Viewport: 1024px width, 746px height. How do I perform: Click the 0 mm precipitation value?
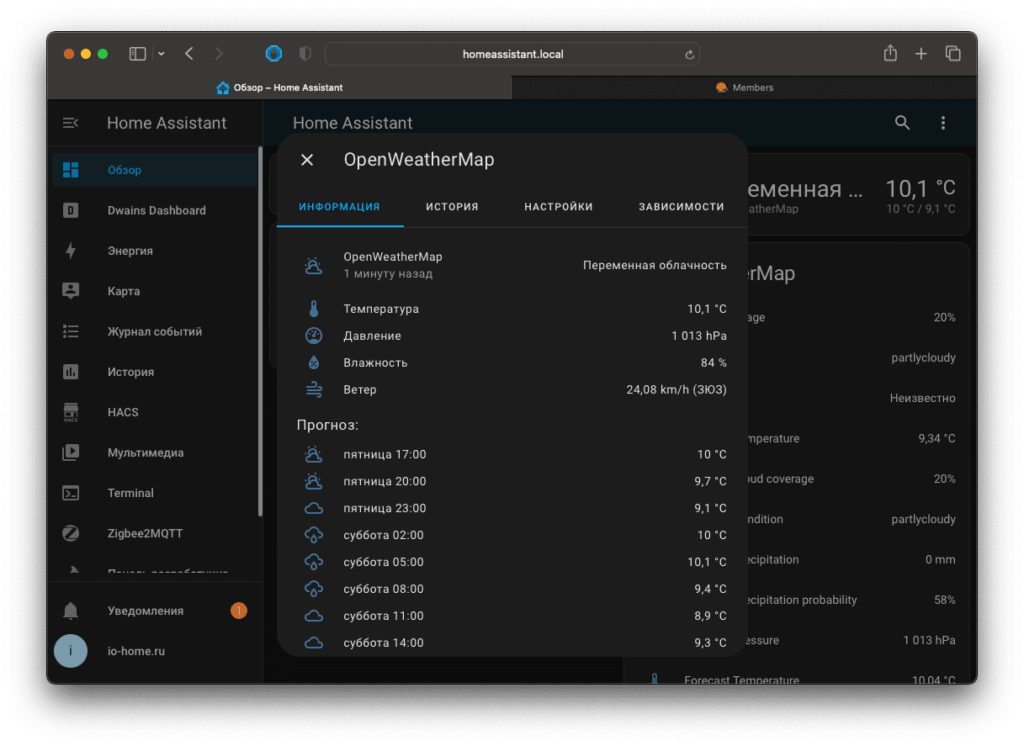point(940,559)
